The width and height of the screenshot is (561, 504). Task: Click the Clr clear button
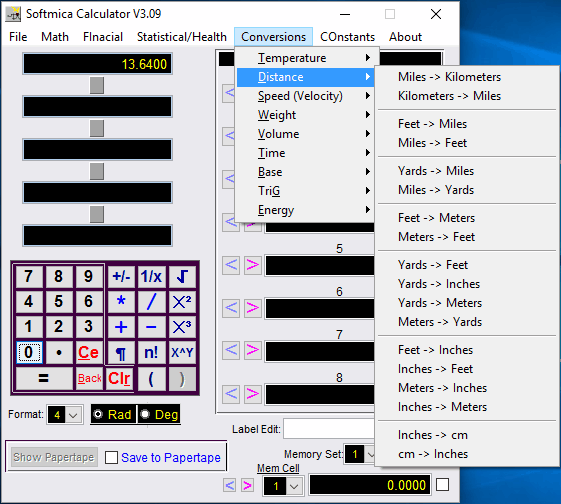click(119, 378)
